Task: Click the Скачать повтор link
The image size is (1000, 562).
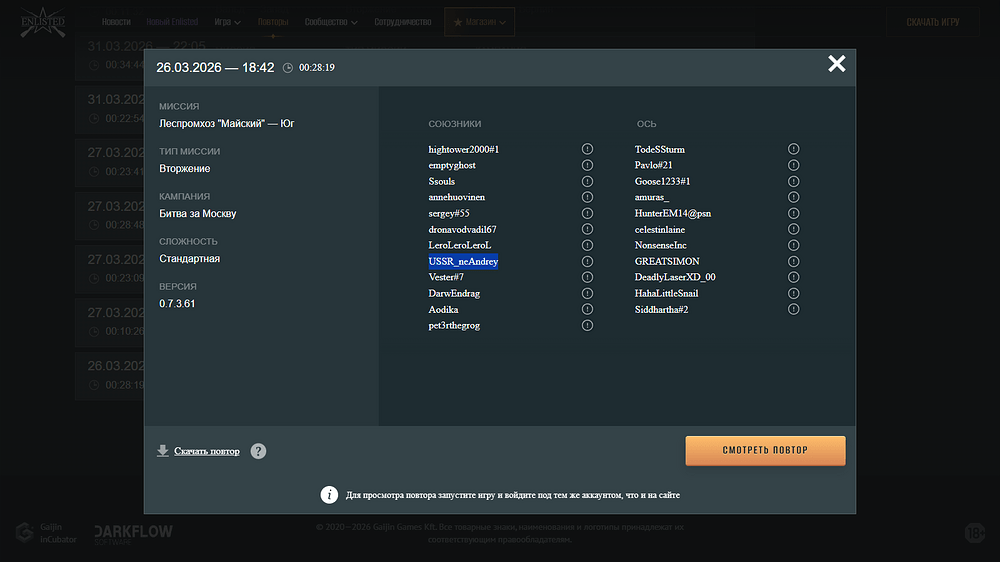Action: pyautogui.click(x=207, y=451)
